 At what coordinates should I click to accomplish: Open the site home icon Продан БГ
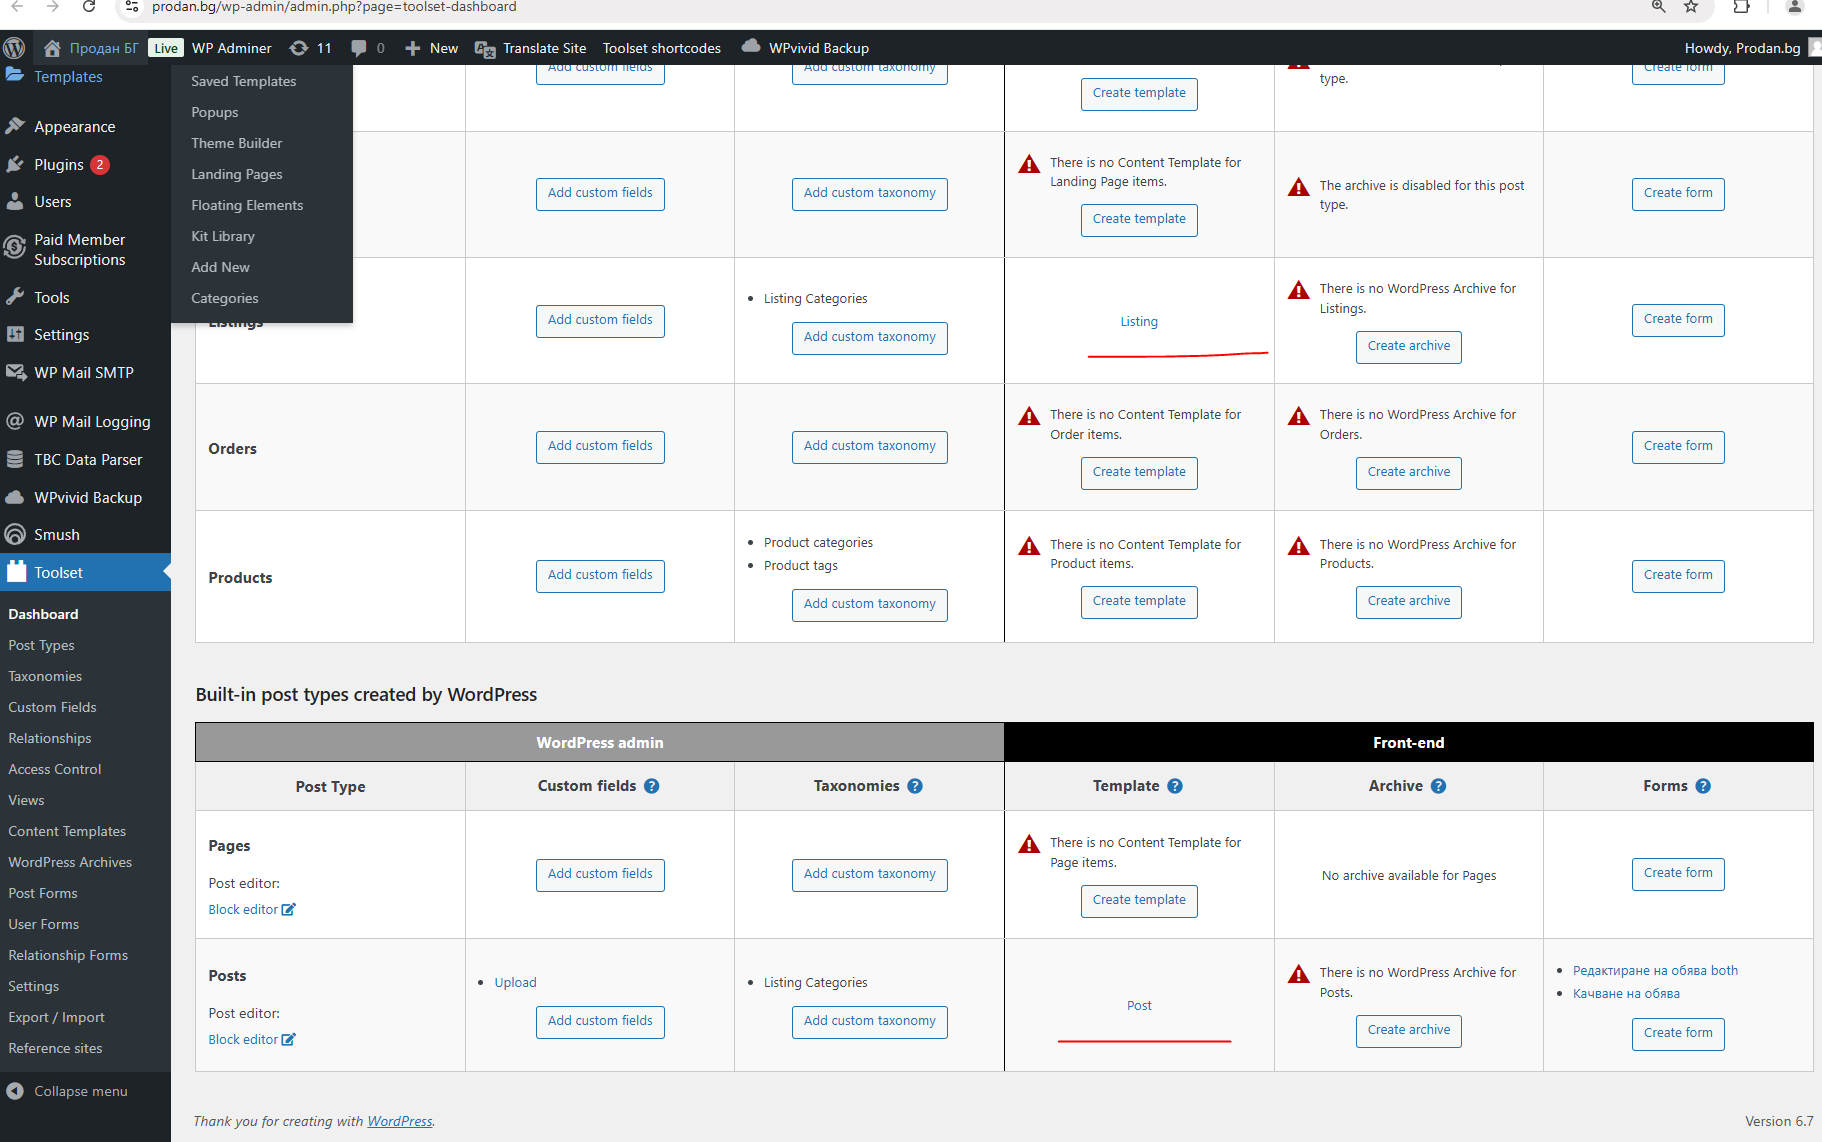click(x=52, y=48)
